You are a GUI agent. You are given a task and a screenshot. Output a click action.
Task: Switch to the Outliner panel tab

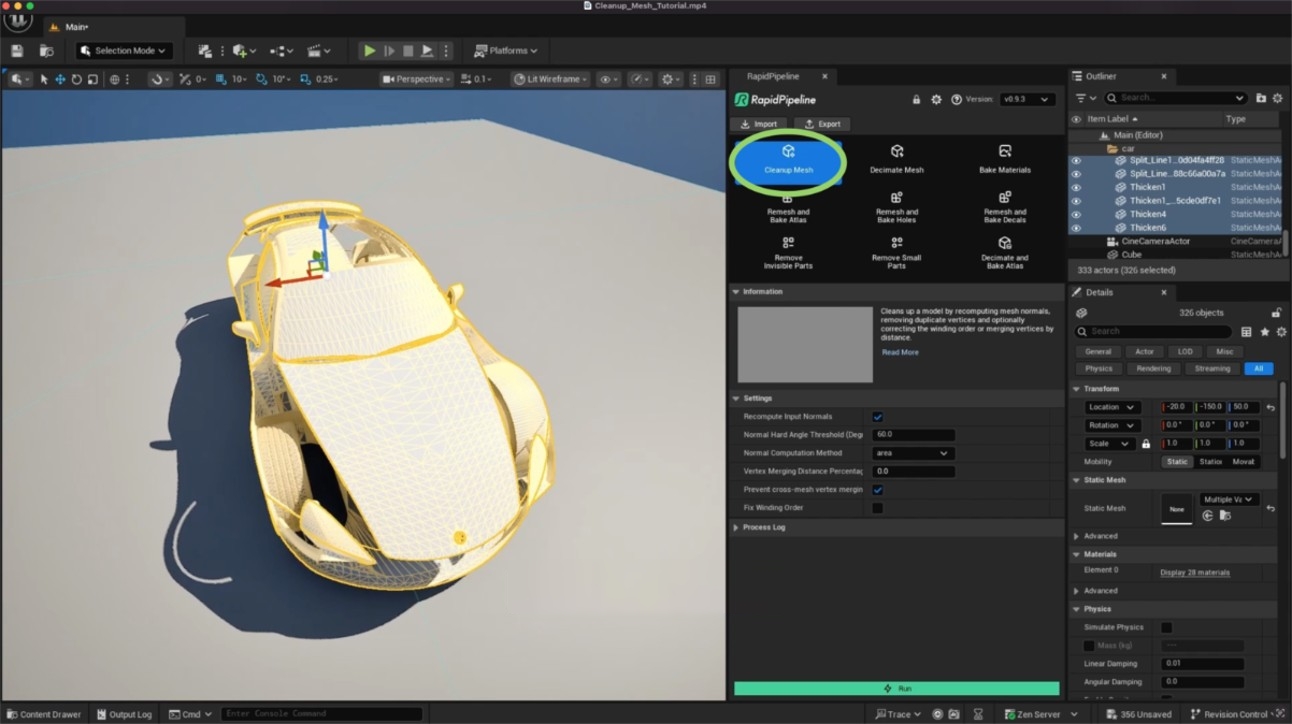tap(1100, 75)
